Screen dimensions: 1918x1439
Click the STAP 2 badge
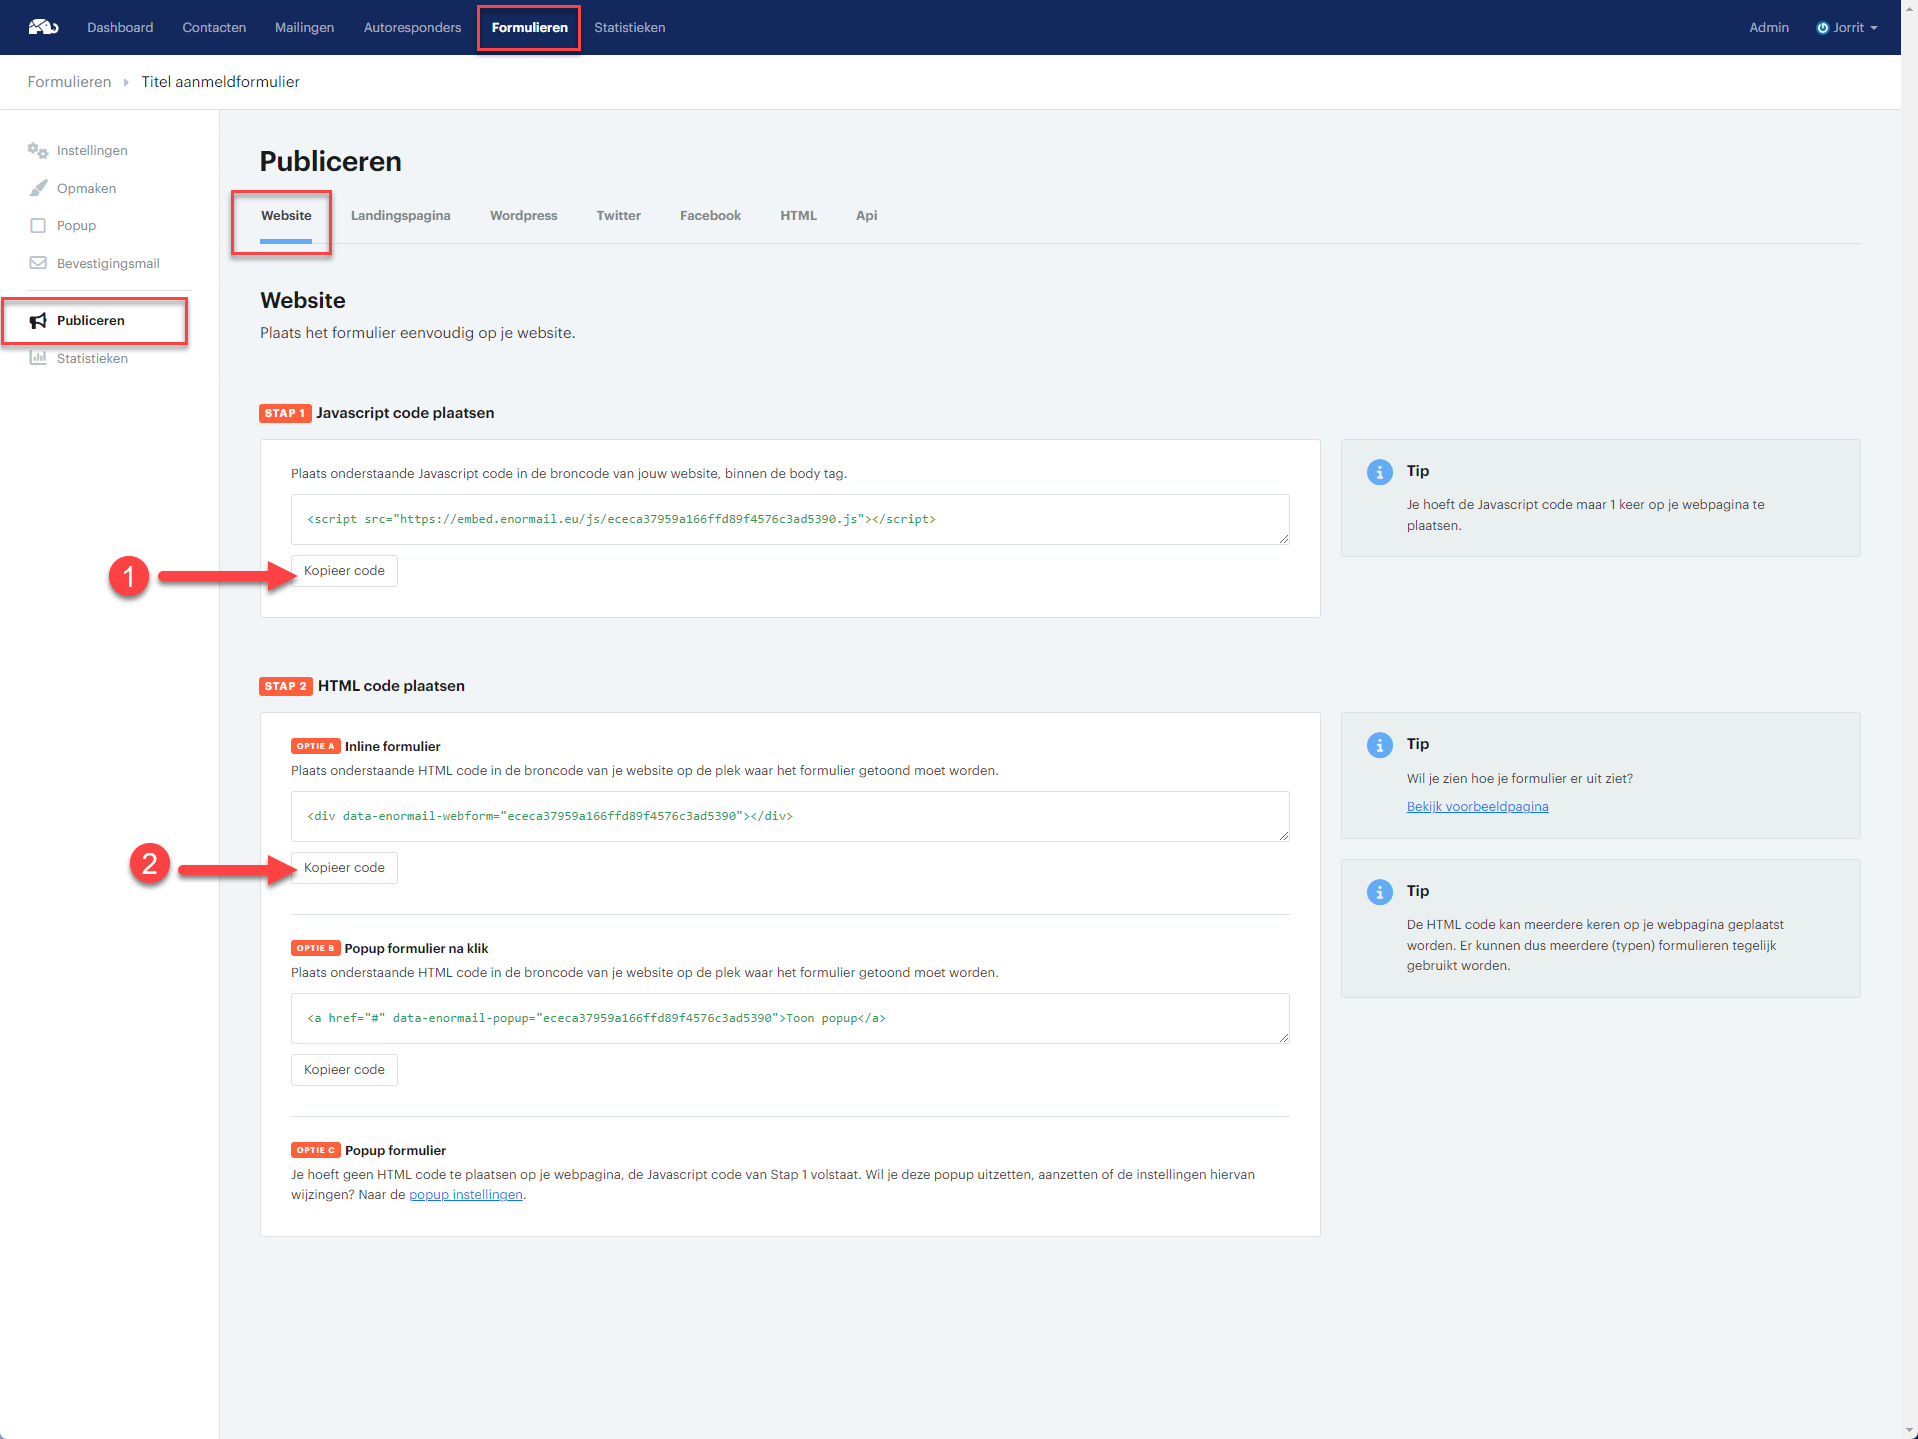286,686
